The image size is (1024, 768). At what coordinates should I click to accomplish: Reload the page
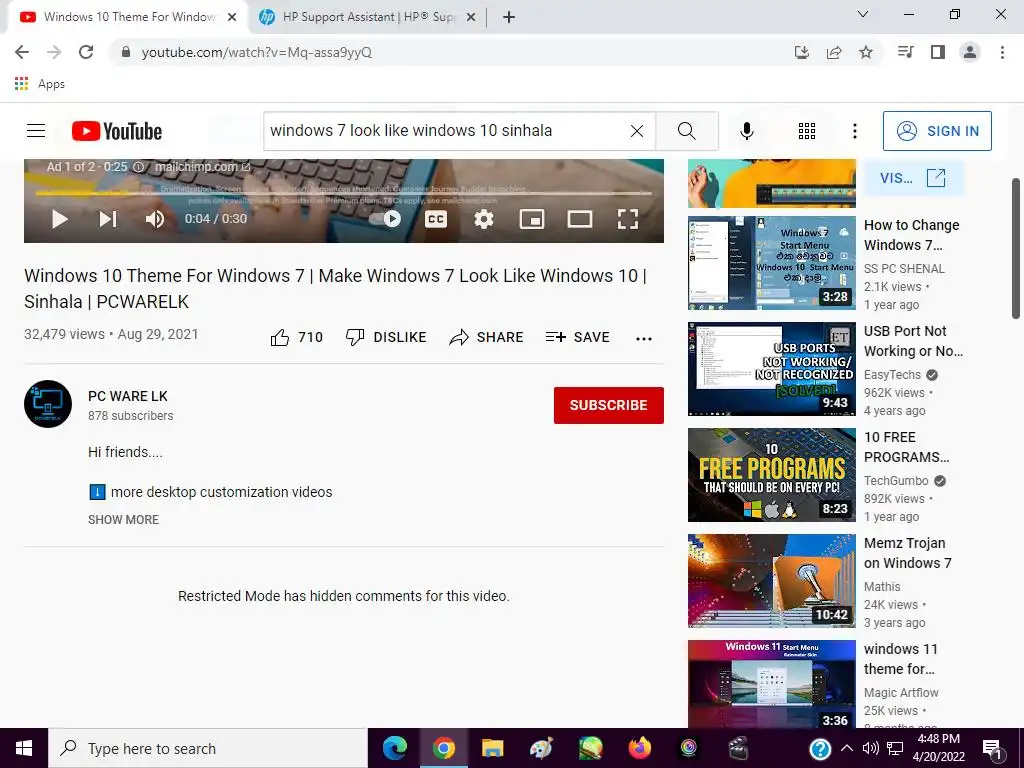point(86,52)
